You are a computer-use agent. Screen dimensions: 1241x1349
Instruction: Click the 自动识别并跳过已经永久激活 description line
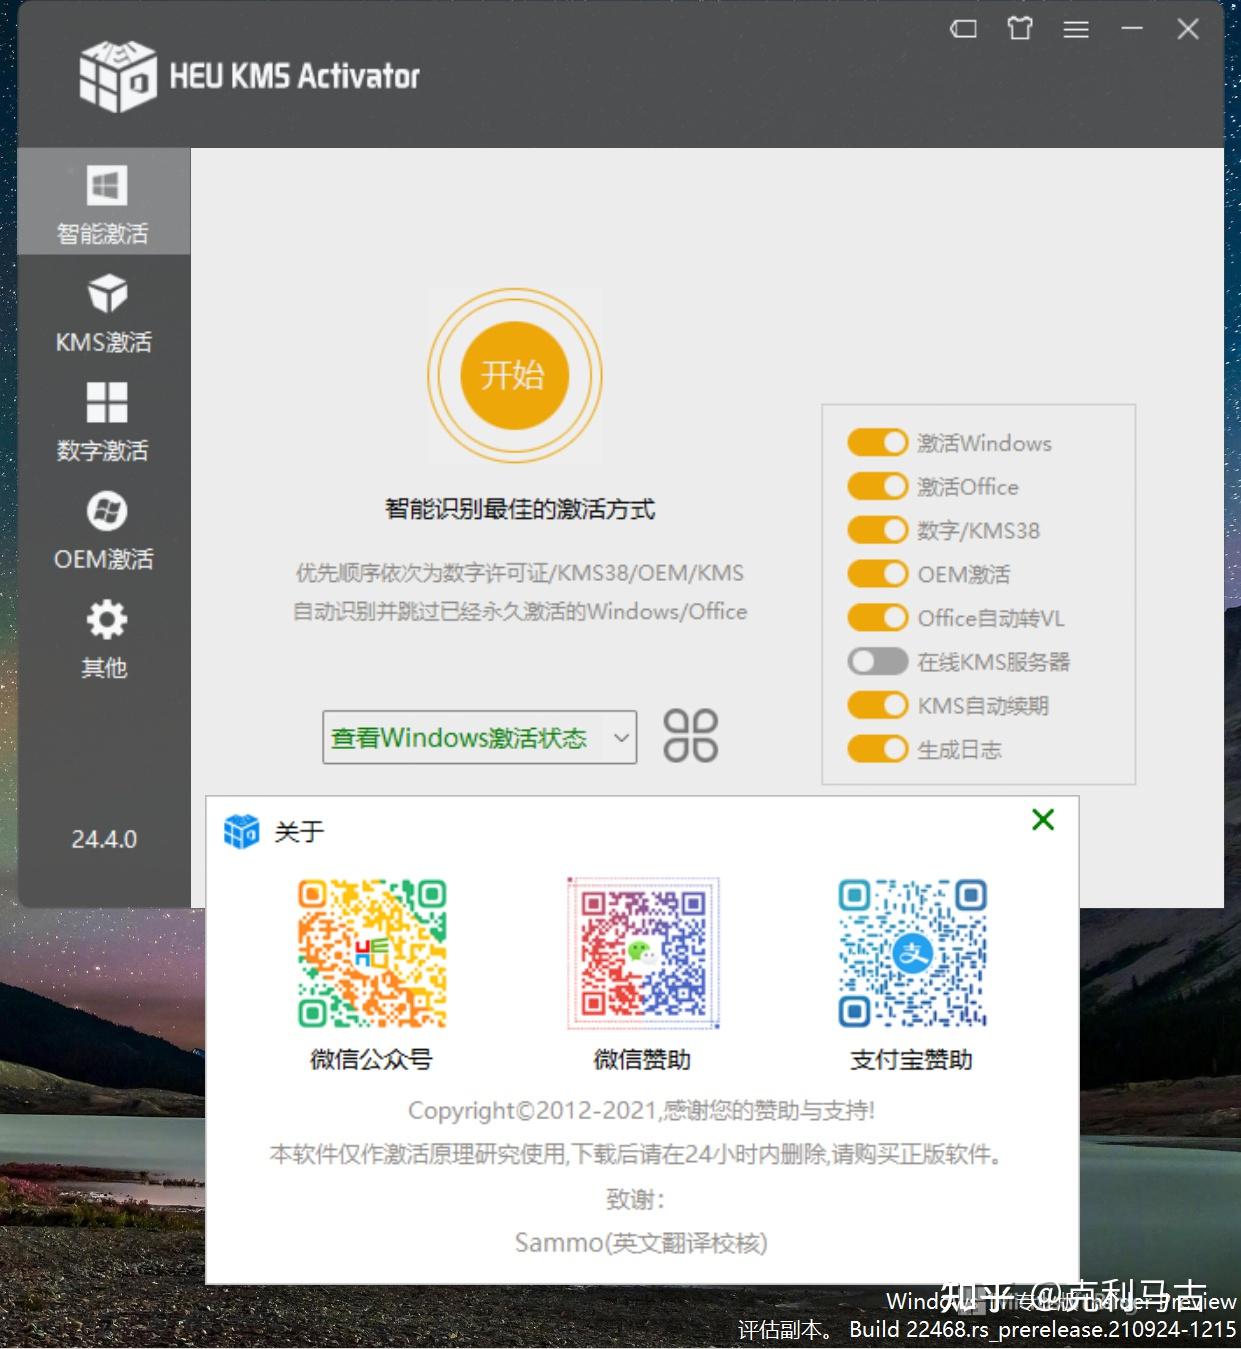coord(520,611)
